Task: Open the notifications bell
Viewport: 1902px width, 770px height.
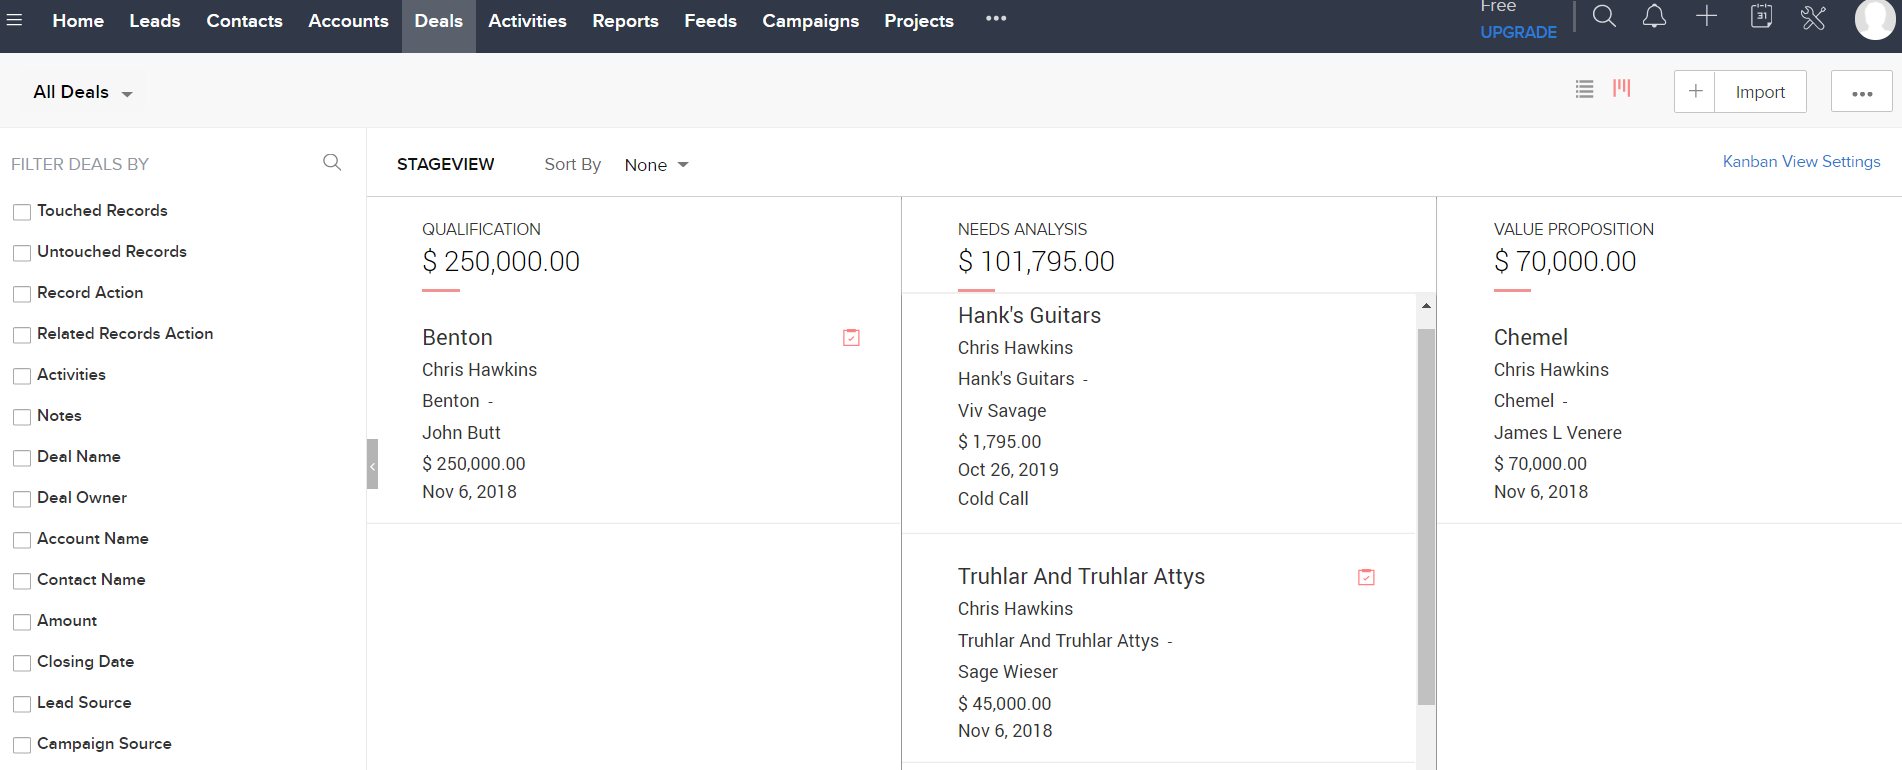Action: click(1654, 17)
